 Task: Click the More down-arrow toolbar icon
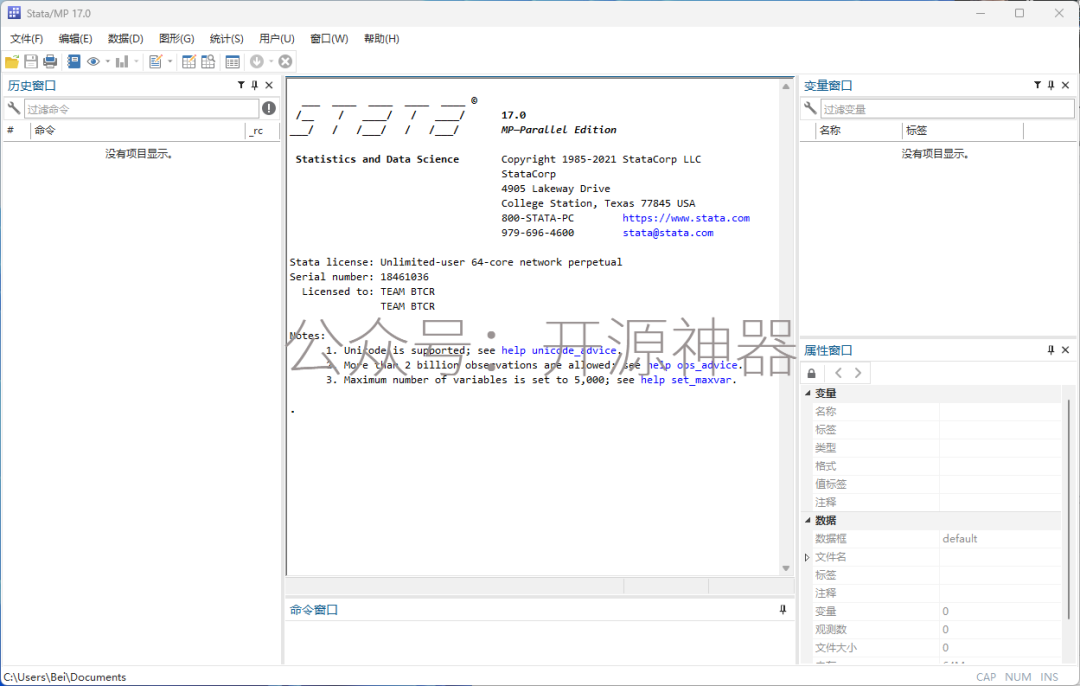pyautogui.click(x=257, y=62)
